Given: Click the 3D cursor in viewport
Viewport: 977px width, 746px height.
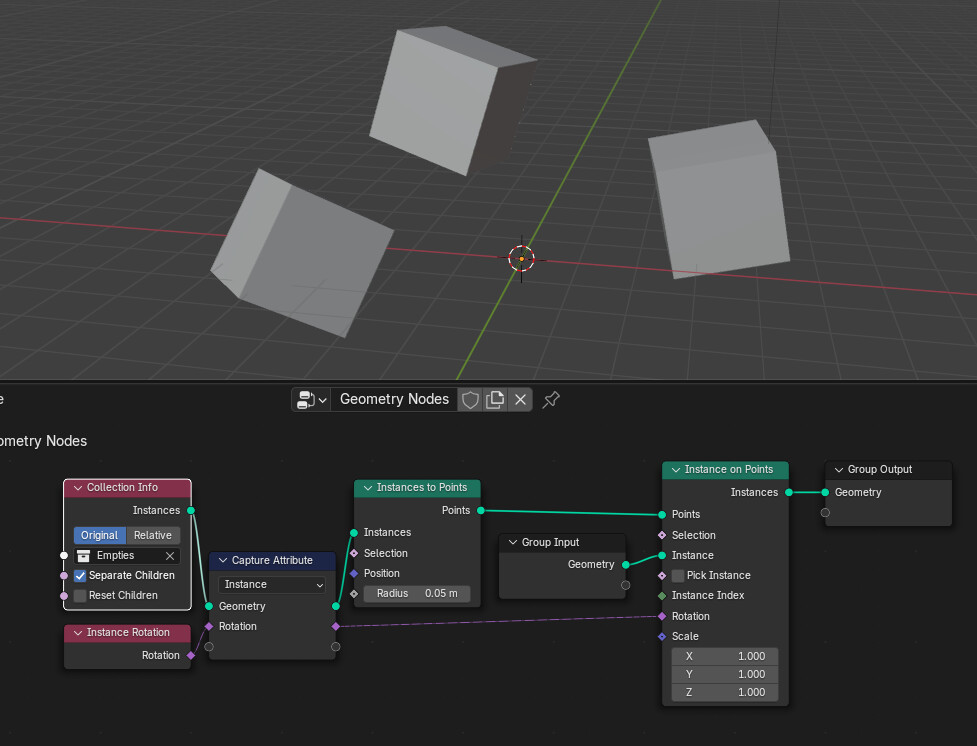Looking at the screenshot, I should 522,259.
